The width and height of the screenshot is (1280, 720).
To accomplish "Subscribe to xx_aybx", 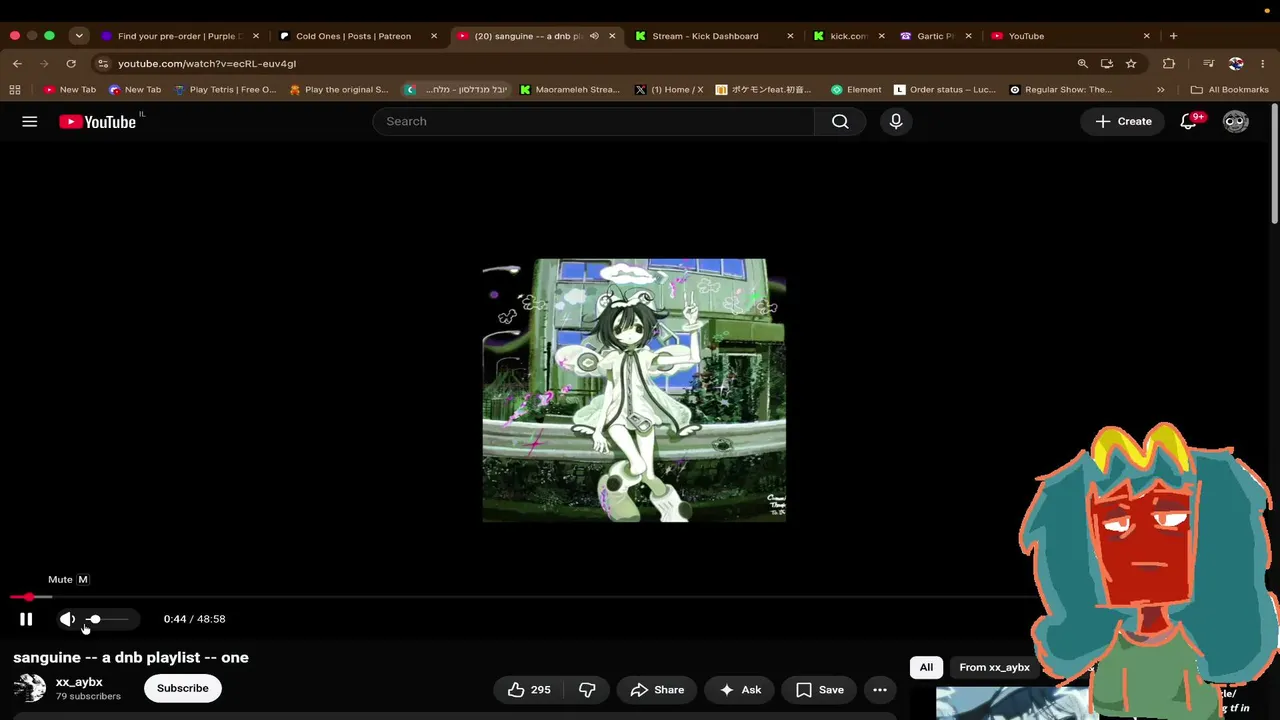I will [183, 688].
